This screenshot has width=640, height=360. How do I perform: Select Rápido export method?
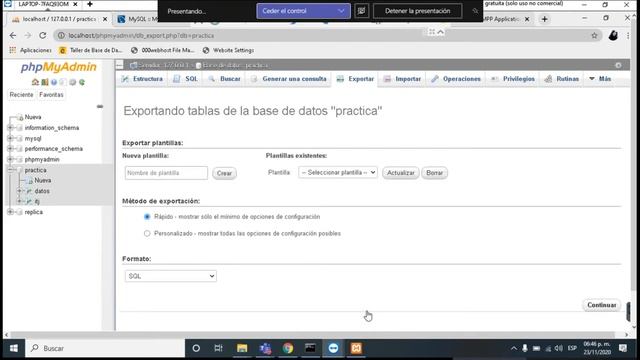tap(147, 217)
